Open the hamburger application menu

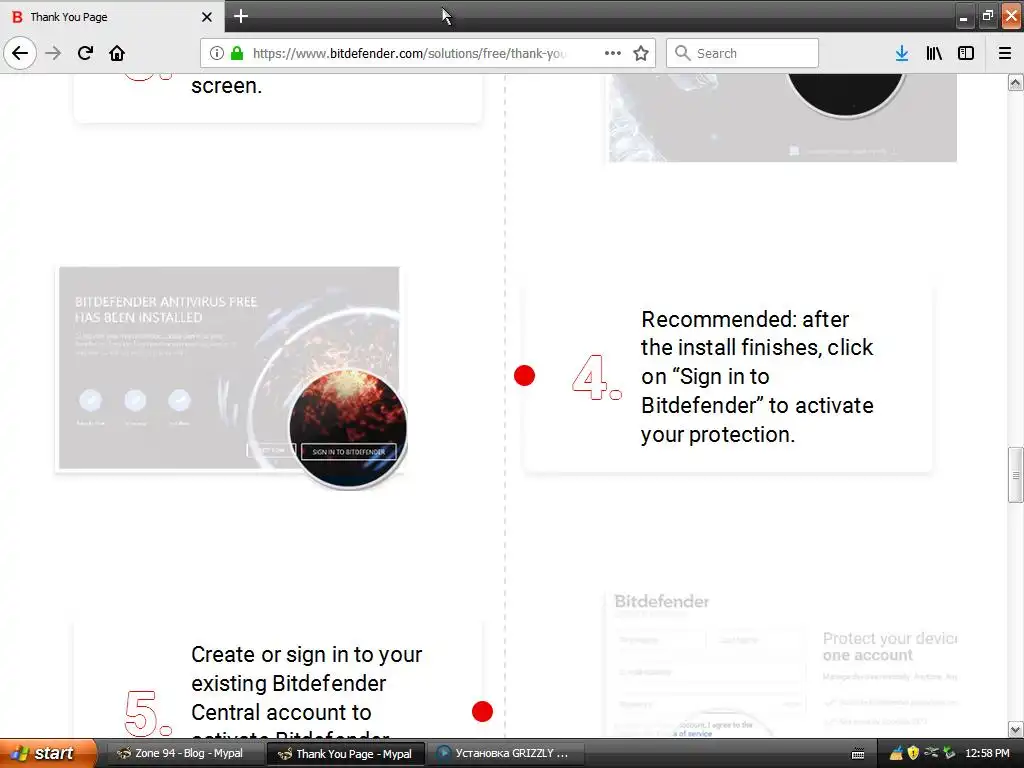click(1005, 53)
